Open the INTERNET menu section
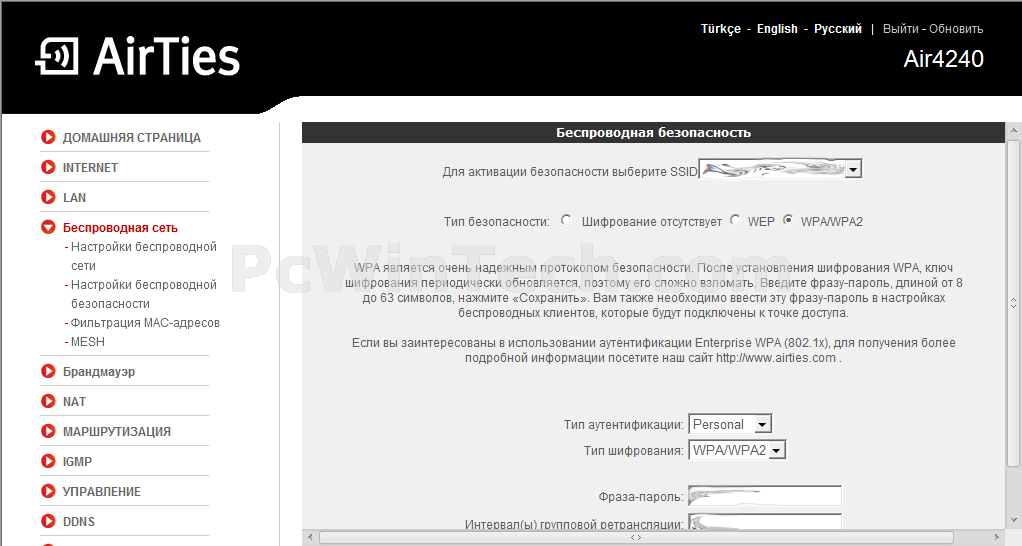The height and width of the screenshot is (546, 1022). click(90, 167)
